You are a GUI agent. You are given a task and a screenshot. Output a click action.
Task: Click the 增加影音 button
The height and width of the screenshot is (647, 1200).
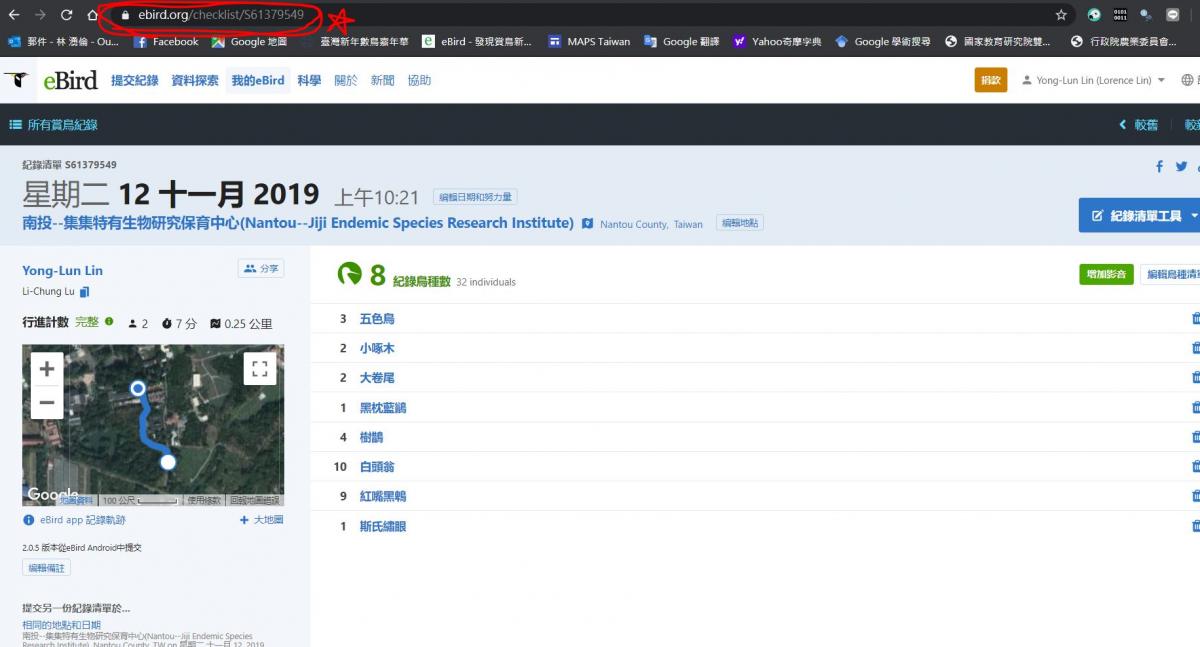coord(1106,274)
